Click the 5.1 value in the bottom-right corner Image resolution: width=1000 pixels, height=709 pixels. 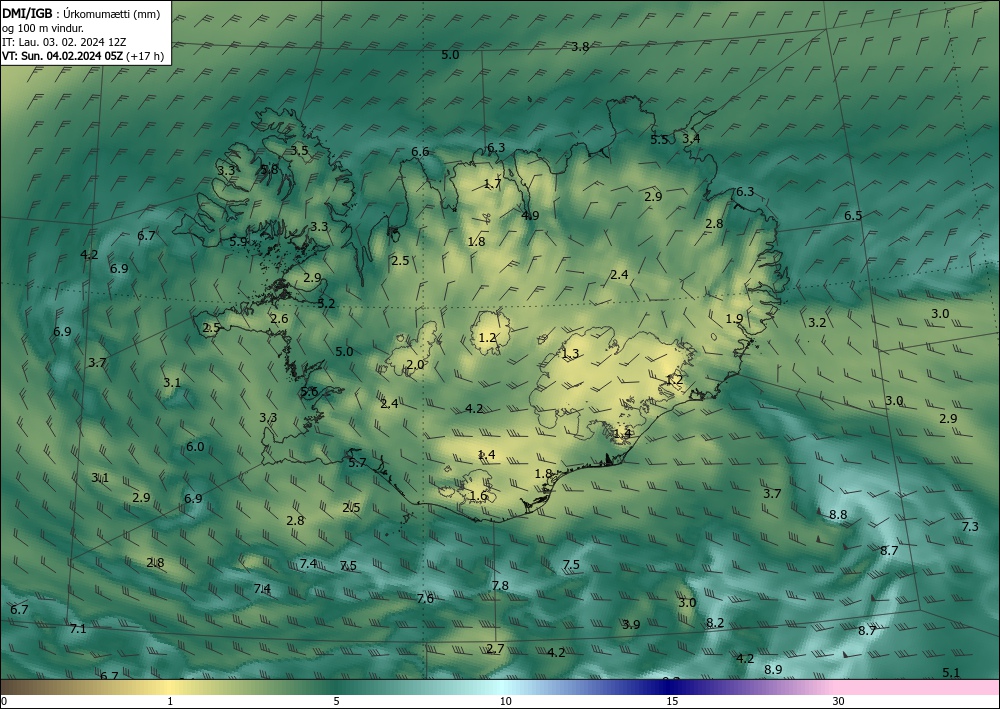pyautogui.click(x=951, y=672)
